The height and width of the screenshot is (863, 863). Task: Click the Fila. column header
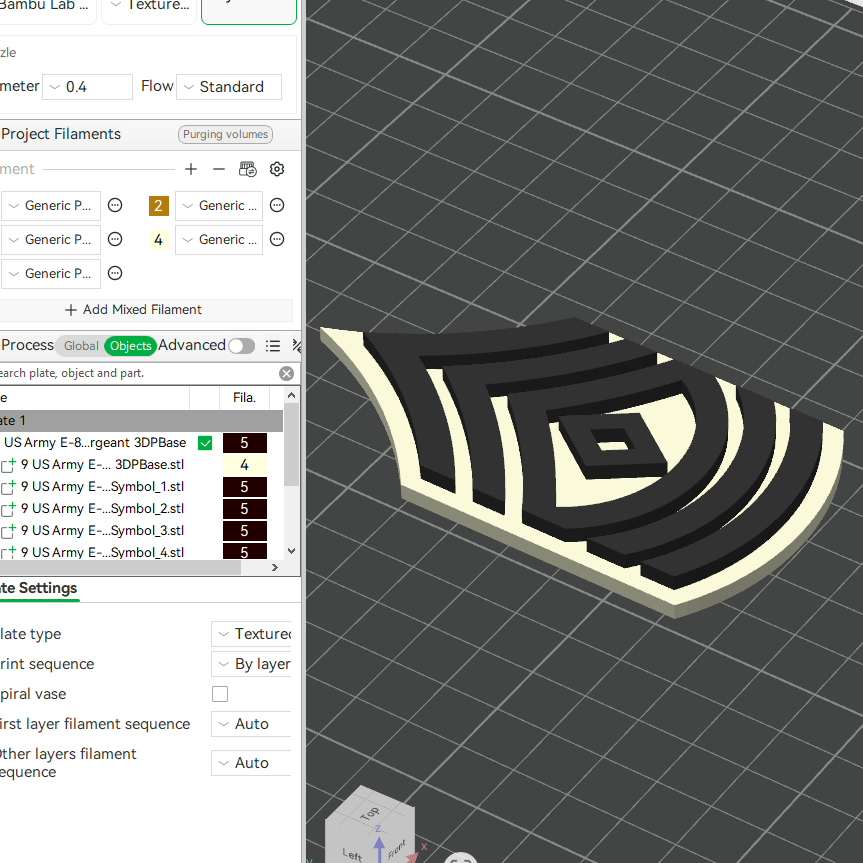pyautogui.click(x=244, y=398)
